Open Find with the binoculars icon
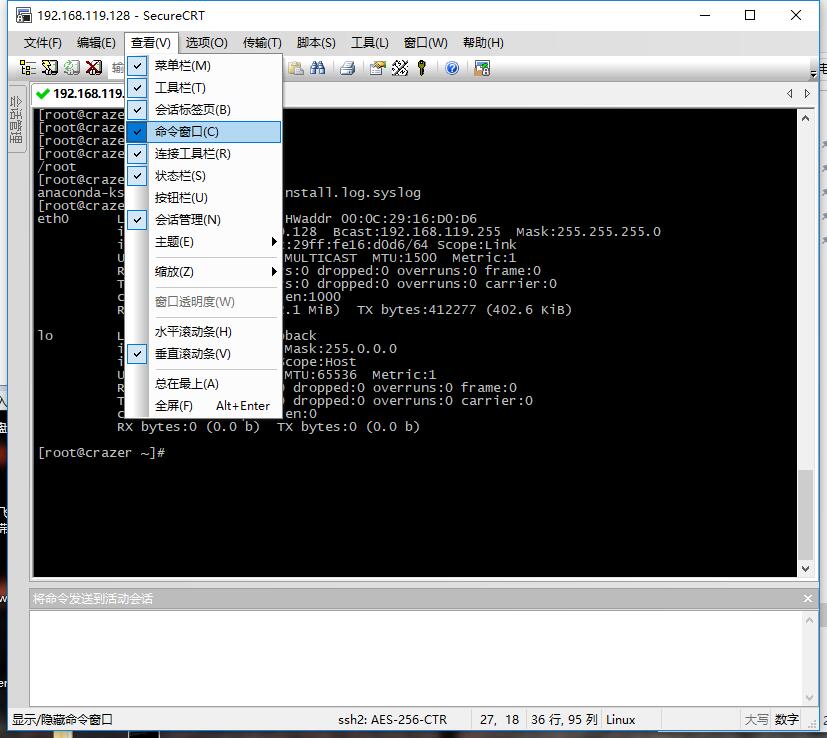The width and height of the screenshot is (827, 738). [318, 68]
